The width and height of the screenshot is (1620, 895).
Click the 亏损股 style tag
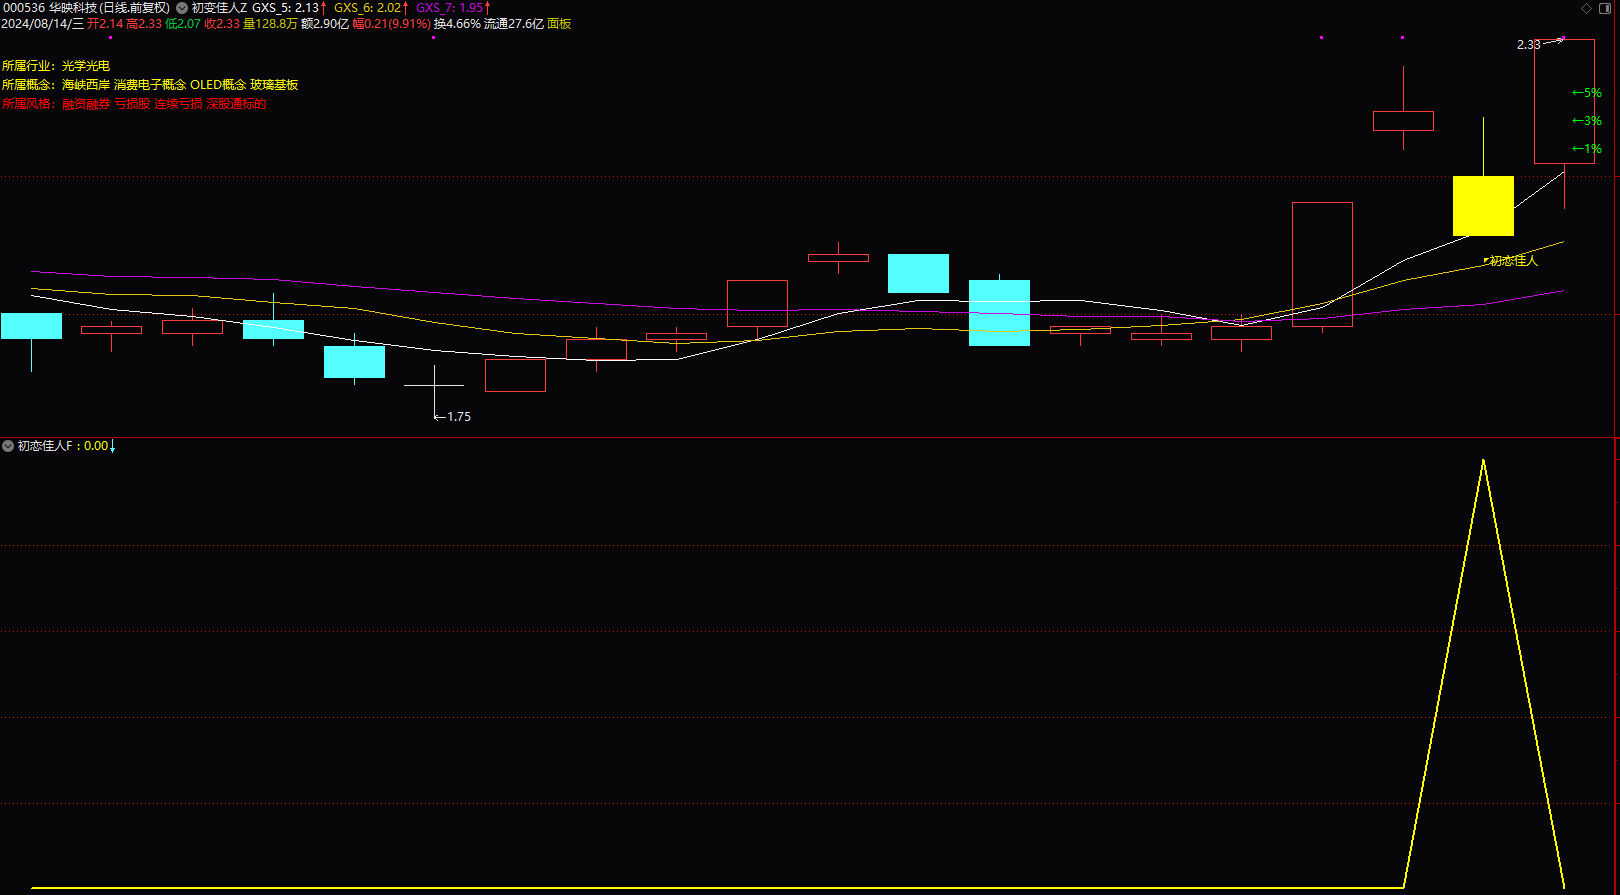coord(132,104)
